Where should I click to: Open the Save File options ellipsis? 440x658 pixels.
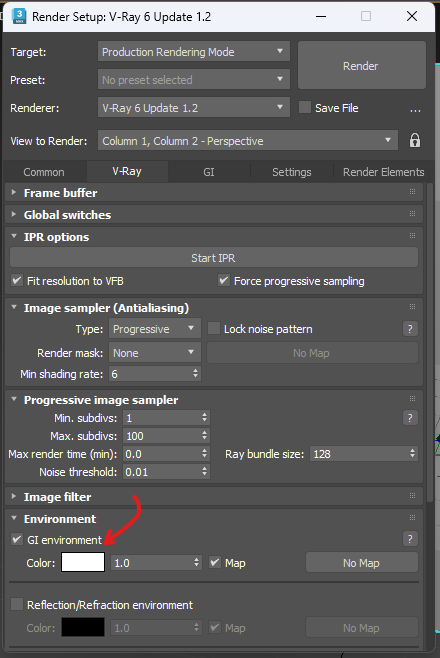click(x=415, y=109)
